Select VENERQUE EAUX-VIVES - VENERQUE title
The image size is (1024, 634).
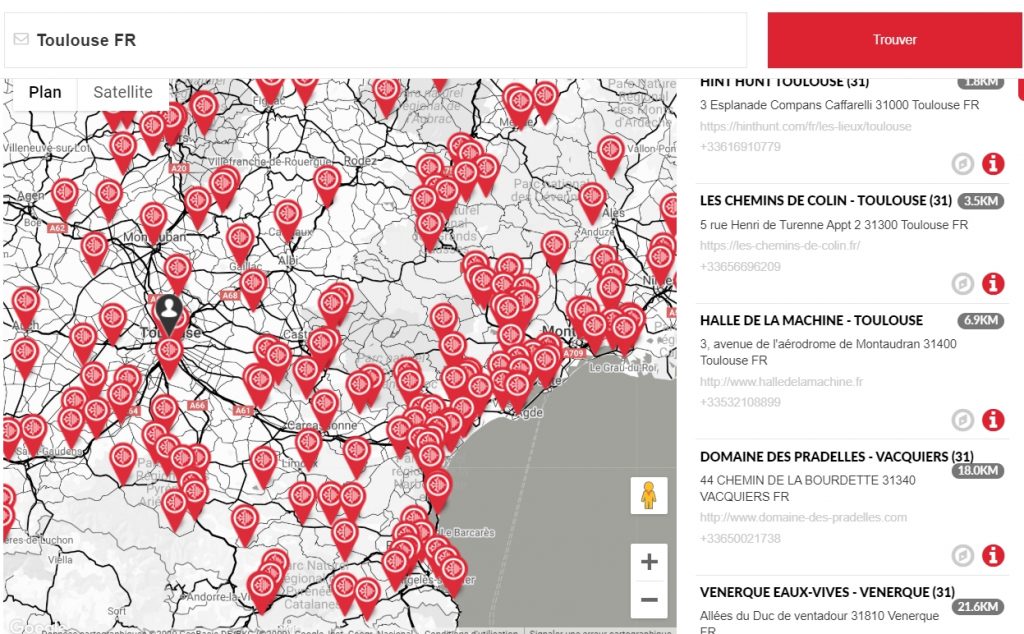click(x=827, y=592)
